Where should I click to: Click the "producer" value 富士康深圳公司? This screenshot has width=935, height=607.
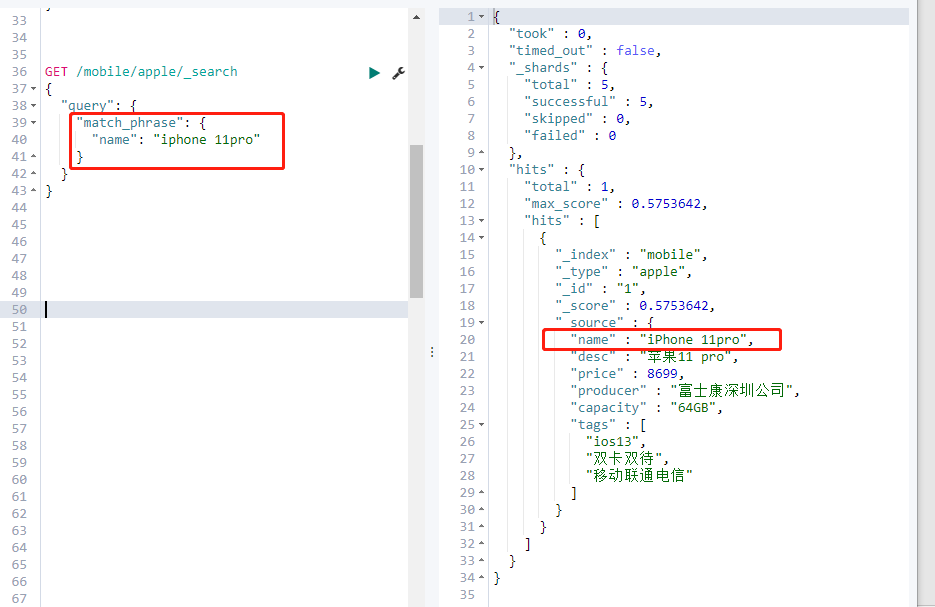tap(732, 391)
